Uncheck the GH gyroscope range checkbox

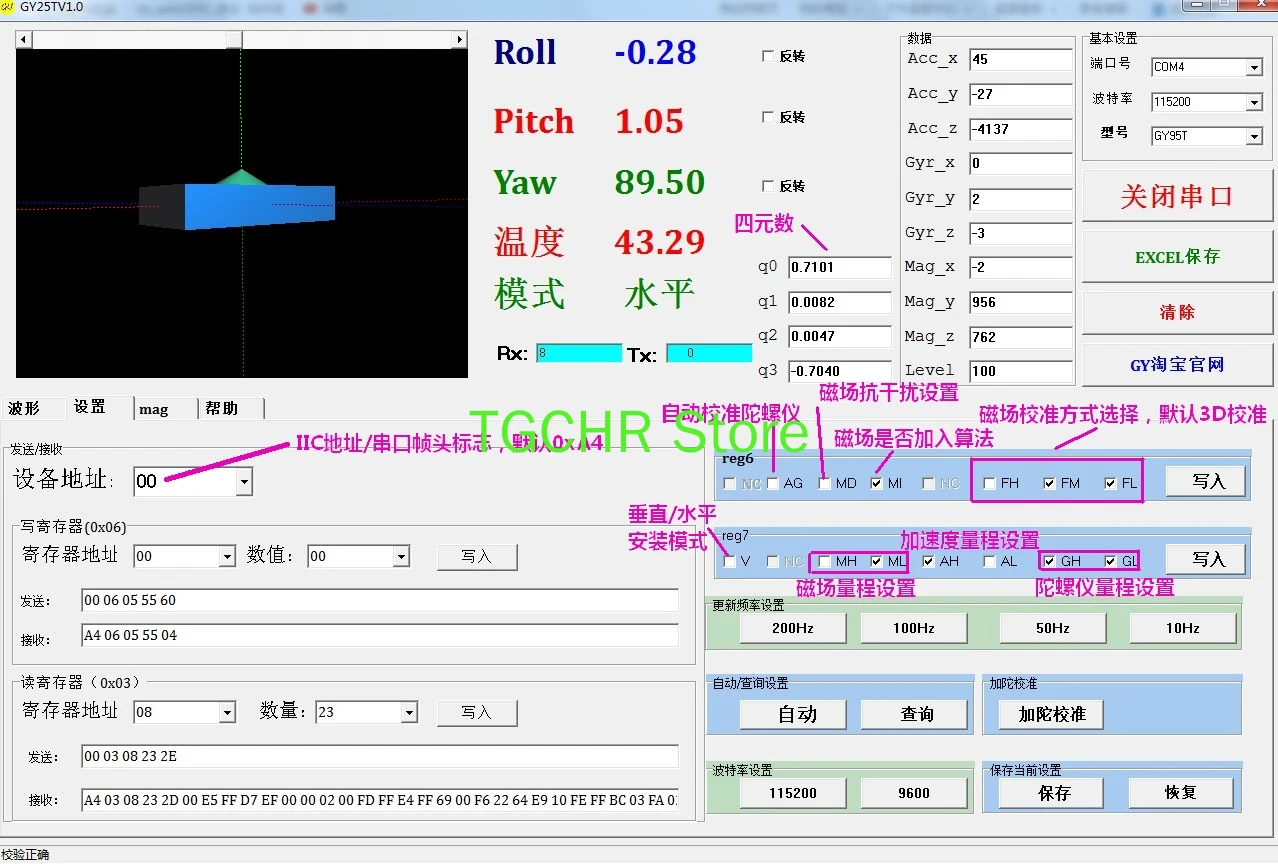pos(1049,562)
